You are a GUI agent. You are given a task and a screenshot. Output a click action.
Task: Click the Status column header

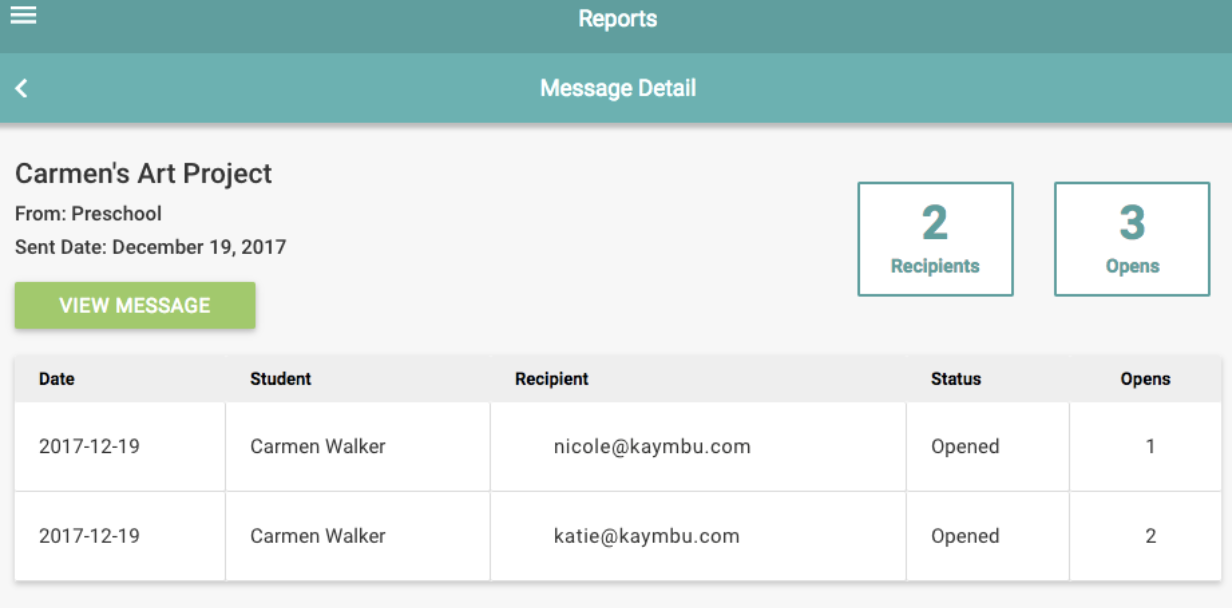(956, 379)
